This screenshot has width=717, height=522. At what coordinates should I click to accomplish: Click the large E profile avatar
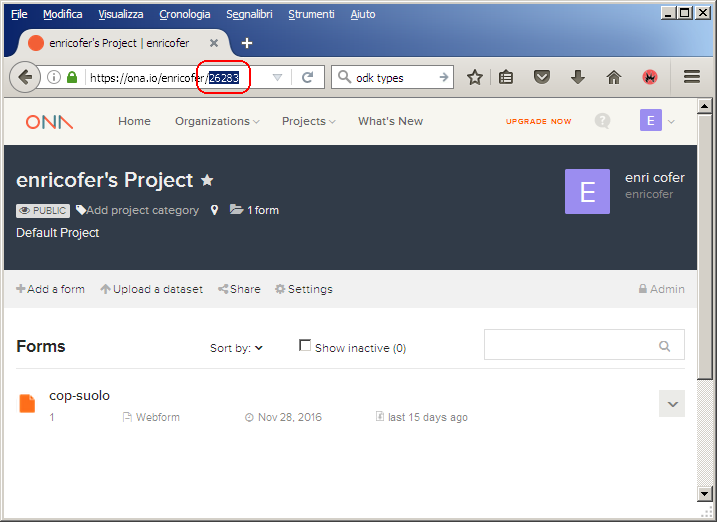587,192
